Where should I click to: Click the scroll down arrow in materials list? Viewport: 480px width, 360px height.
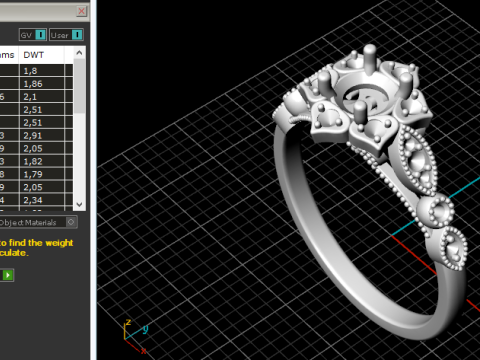coord(79,204)
